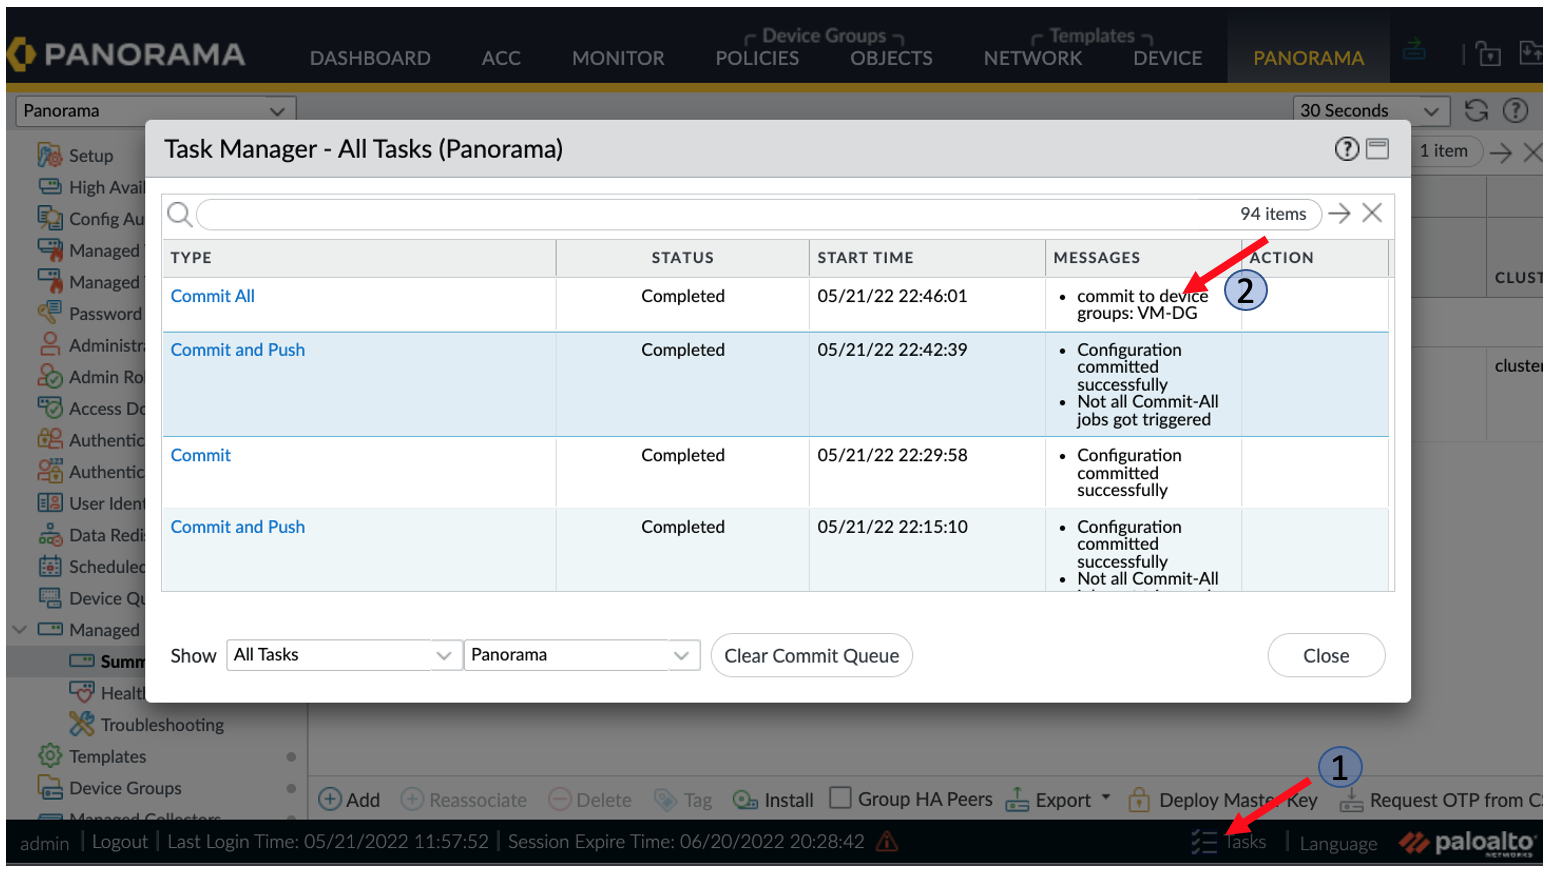Toggle the Group HA Peers checkbox
The width and height of the screenshot is (1548, 873).
841,798
